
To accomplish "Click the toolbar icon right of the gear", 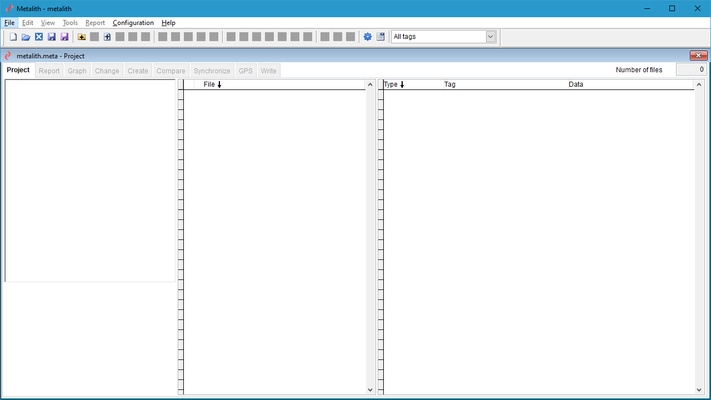I will (x=380, y=37).
